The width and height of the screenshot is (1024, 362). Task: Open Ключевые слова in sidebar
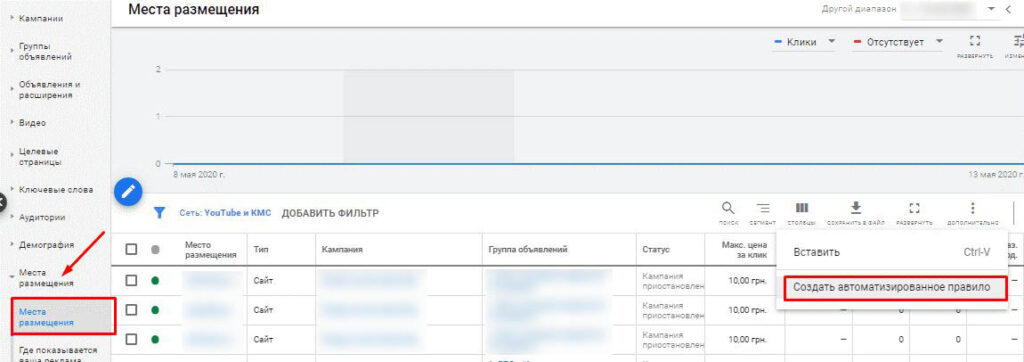56,189
